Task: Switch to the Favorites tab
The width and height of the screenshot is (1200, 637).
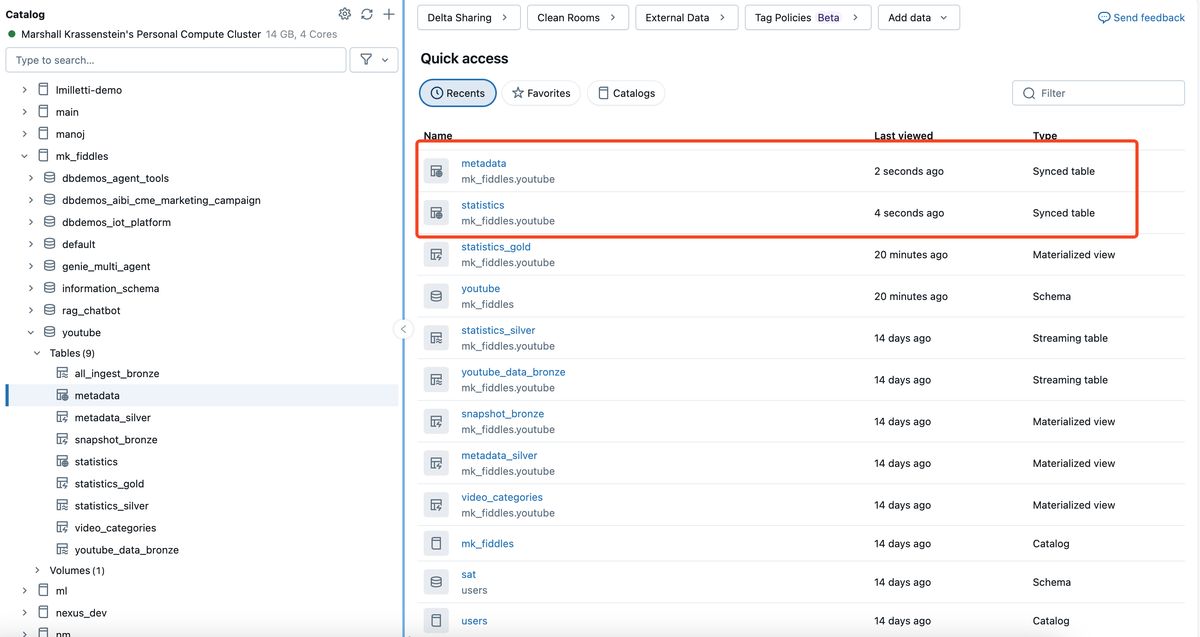Action: (541, 93)
